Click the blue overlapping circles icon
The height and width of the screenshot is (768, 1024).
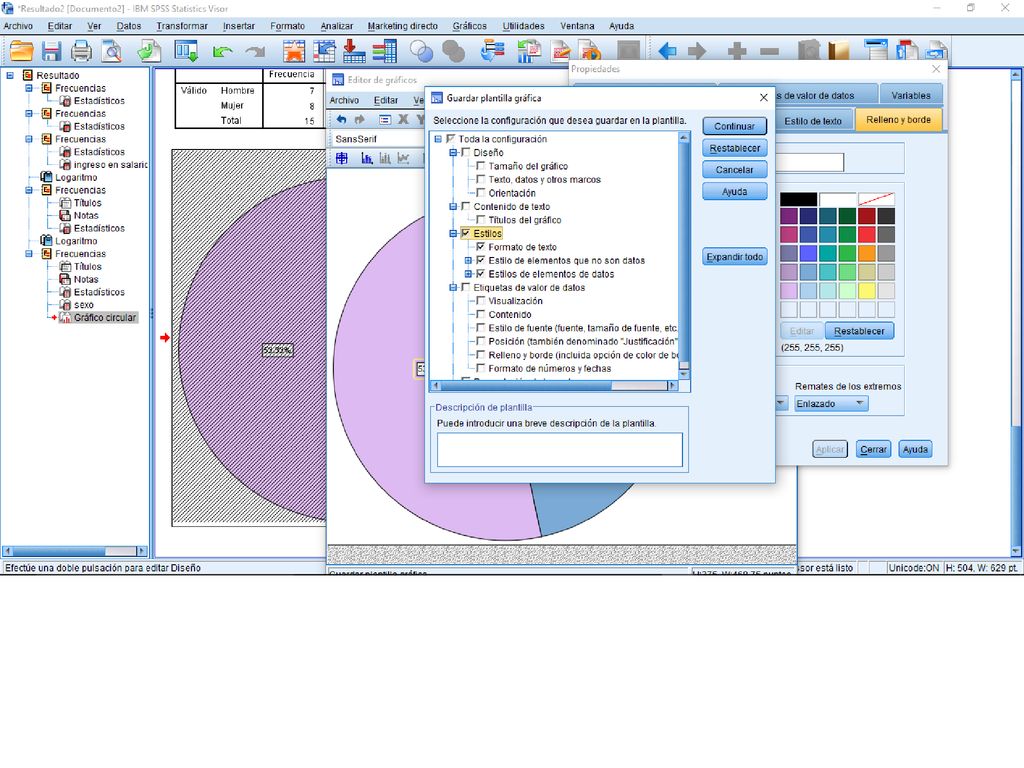point(421,51)
